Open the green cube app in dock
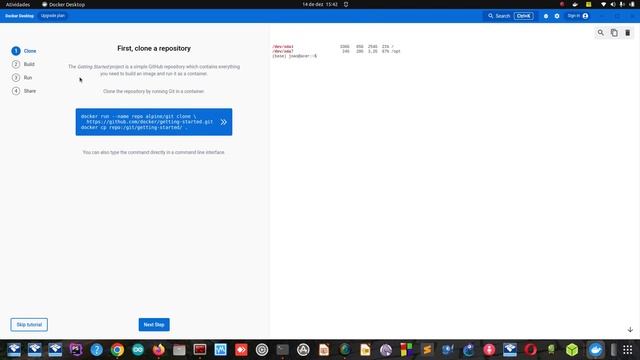Screen dimensions: 640x360 click(572, 350)
